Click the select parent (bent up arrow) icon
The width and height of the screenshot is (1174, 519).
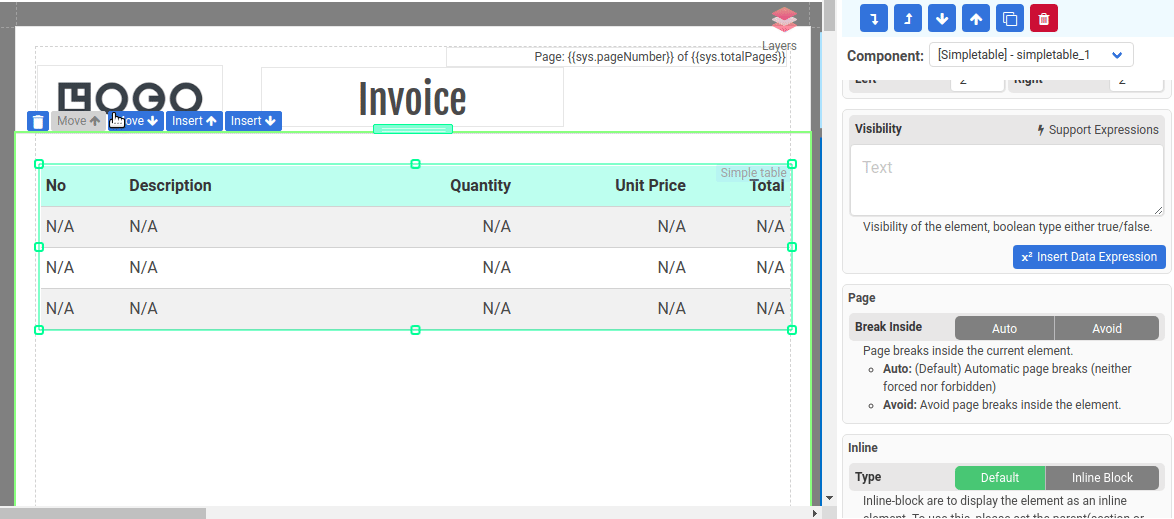point(908,18)
